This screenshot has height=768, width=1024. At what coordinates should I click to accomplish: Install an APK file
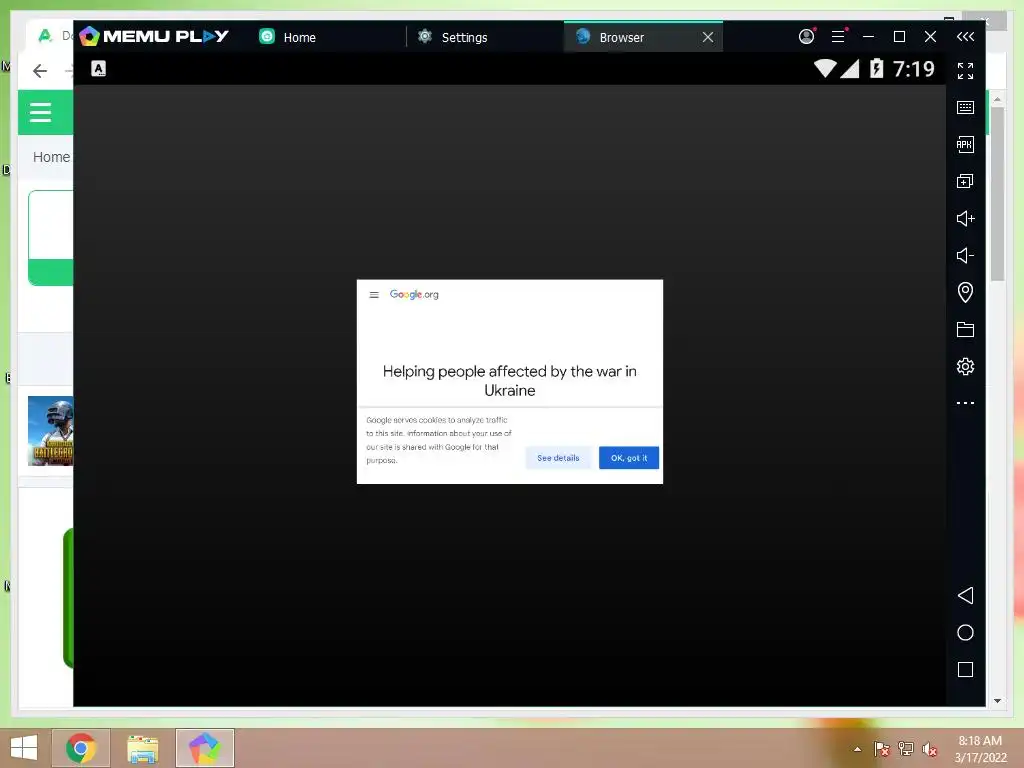[x=965, y=144]
